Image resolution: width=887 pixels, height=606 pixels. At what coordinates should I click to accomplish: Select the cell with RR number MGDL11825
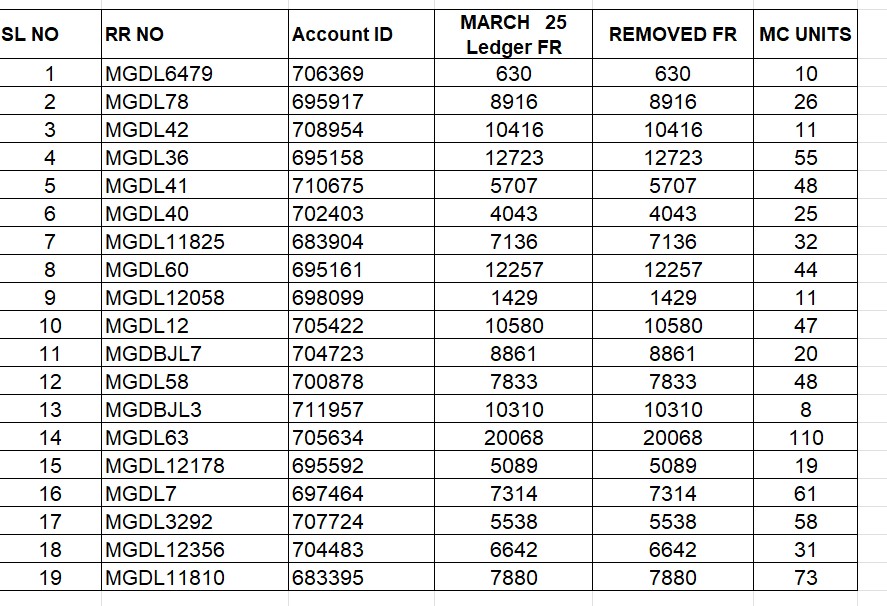(x=195, y=241)
